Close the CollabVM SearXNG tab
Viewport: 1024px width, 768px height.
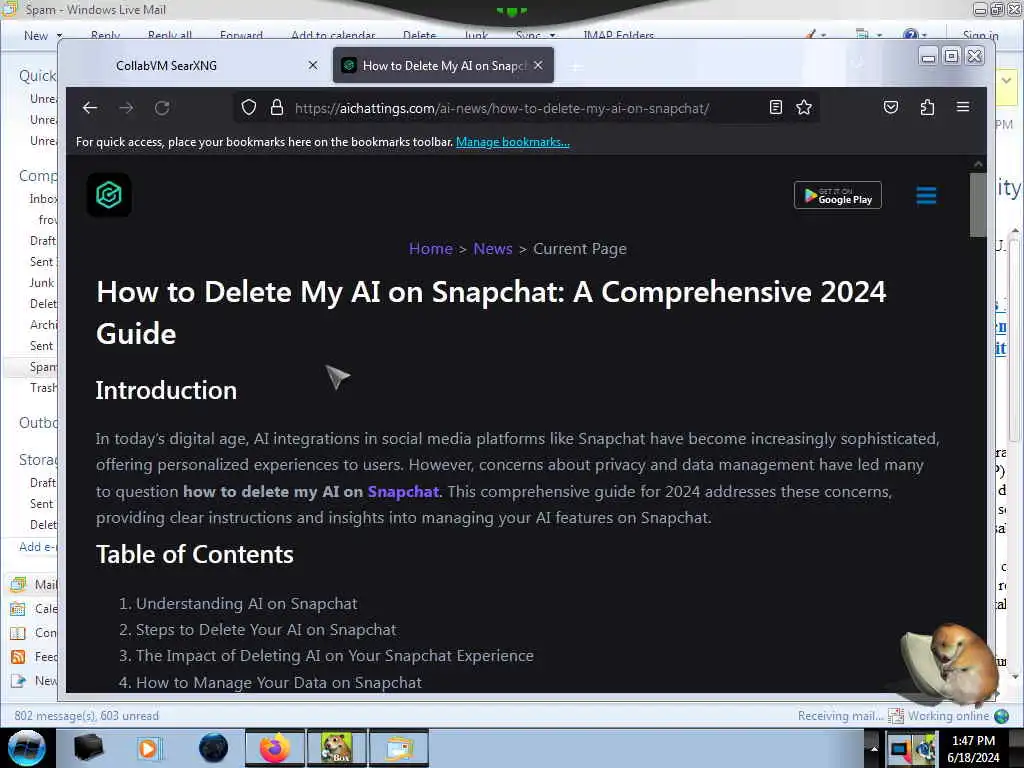[x=313, y=65]
